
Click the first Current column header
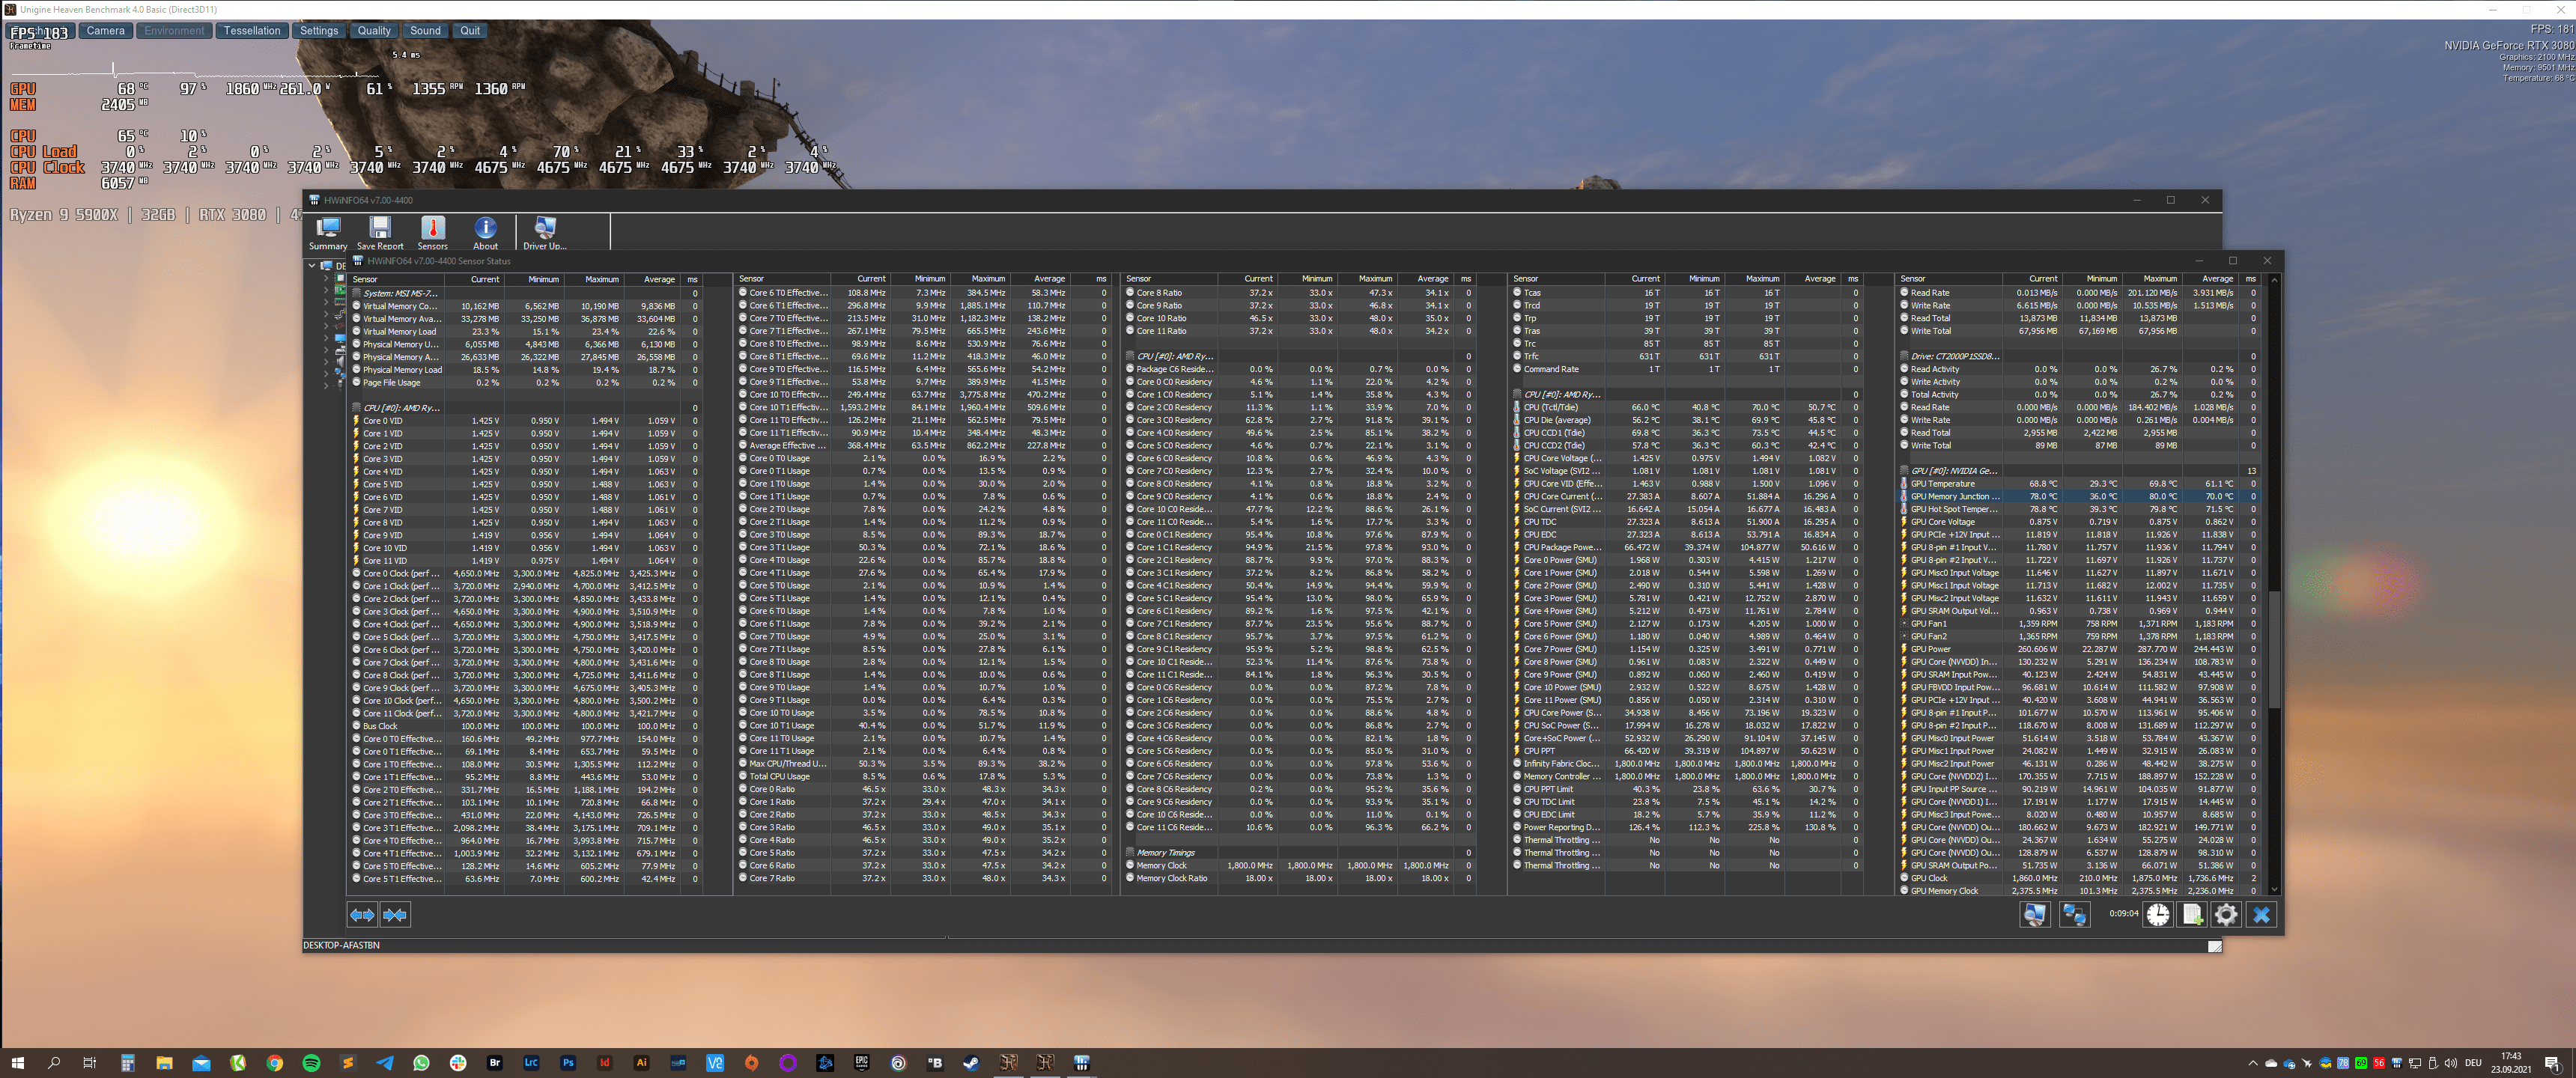[475, 280]
